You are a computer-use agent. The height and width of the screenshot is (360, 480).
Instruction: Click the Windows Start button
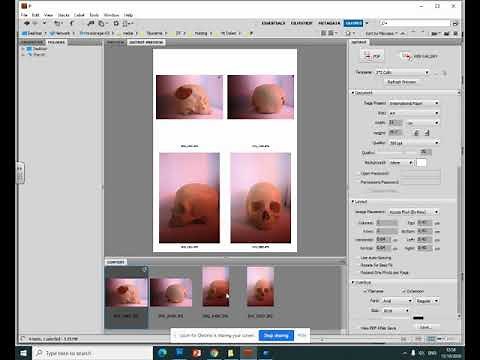click(x=23, y=353)
